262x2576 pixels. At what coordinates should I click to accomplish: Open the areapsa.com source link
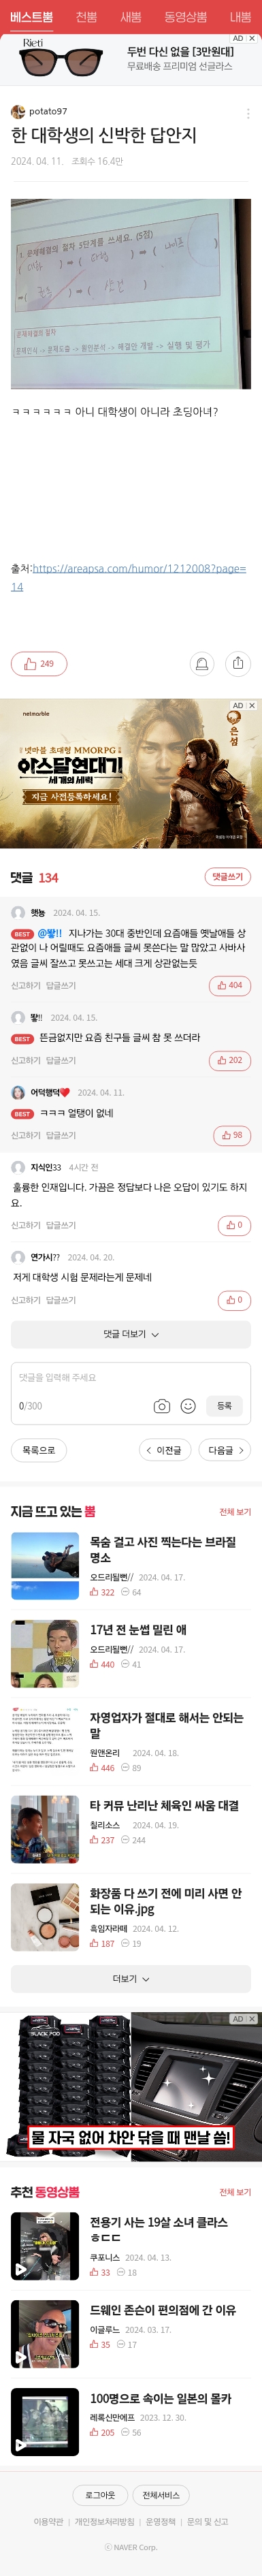click(128, 577)
